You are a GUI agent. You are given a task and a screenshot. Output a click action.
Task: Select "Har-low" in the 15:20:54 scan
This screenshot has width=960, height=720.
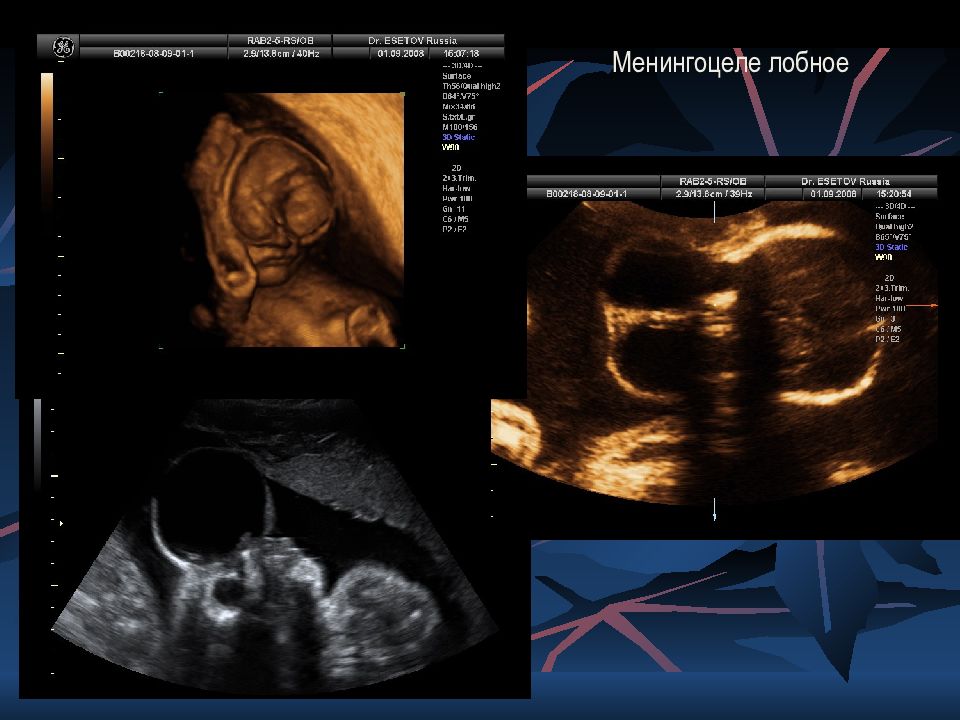click(x=889, y=298)
